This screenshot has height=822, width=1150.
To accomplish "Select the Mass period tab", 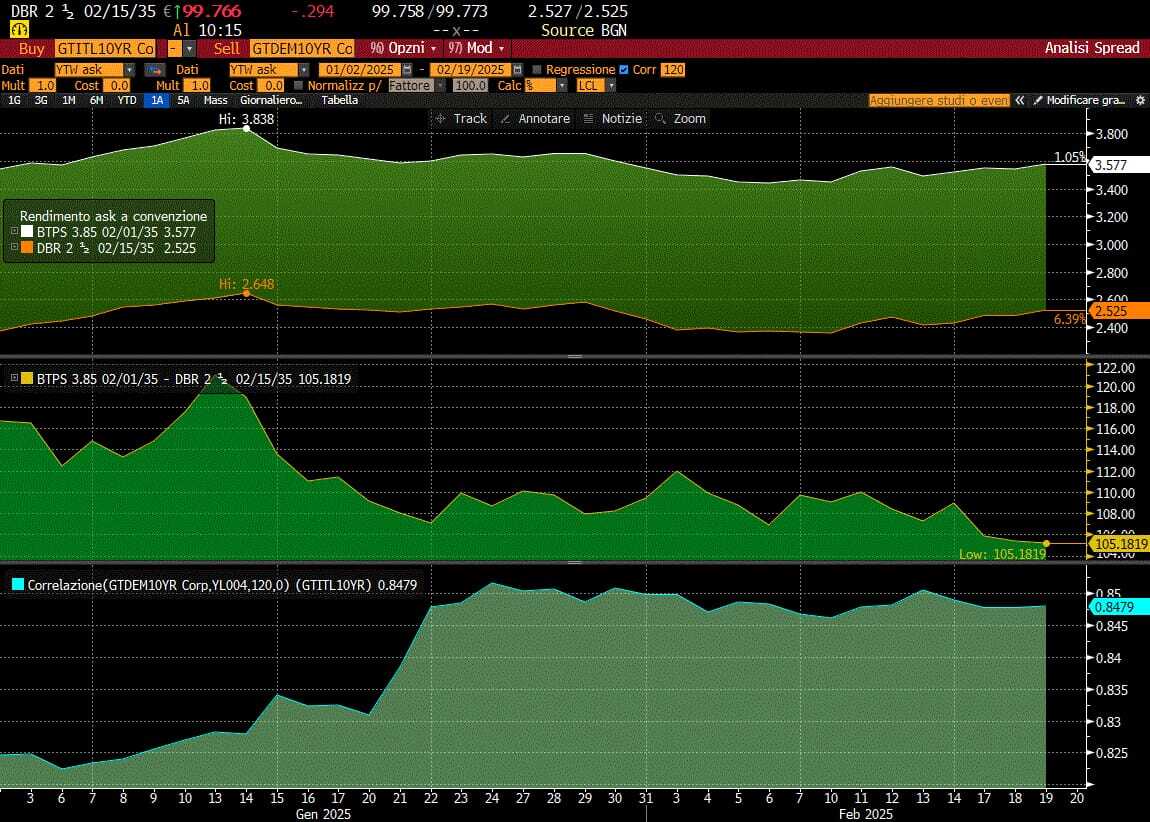I will (x=216, y=100).
